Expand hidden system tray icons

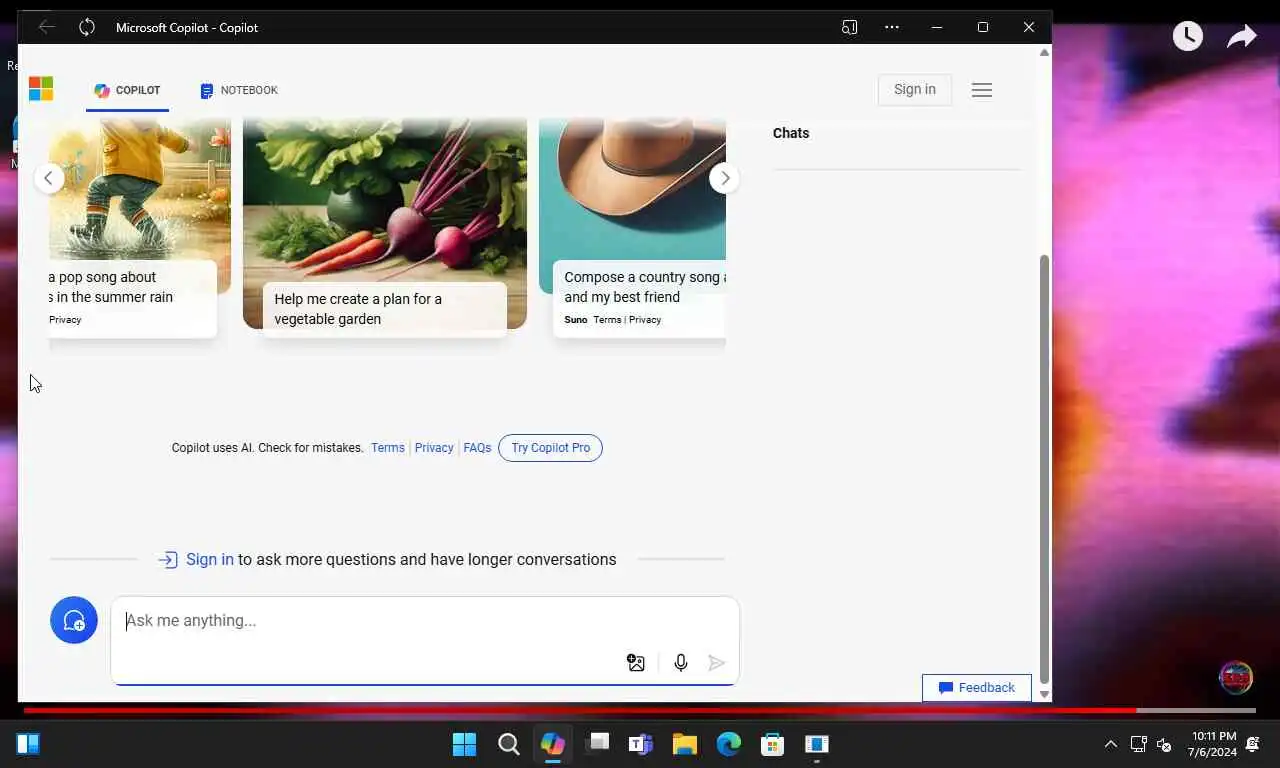coord(1110,744)
